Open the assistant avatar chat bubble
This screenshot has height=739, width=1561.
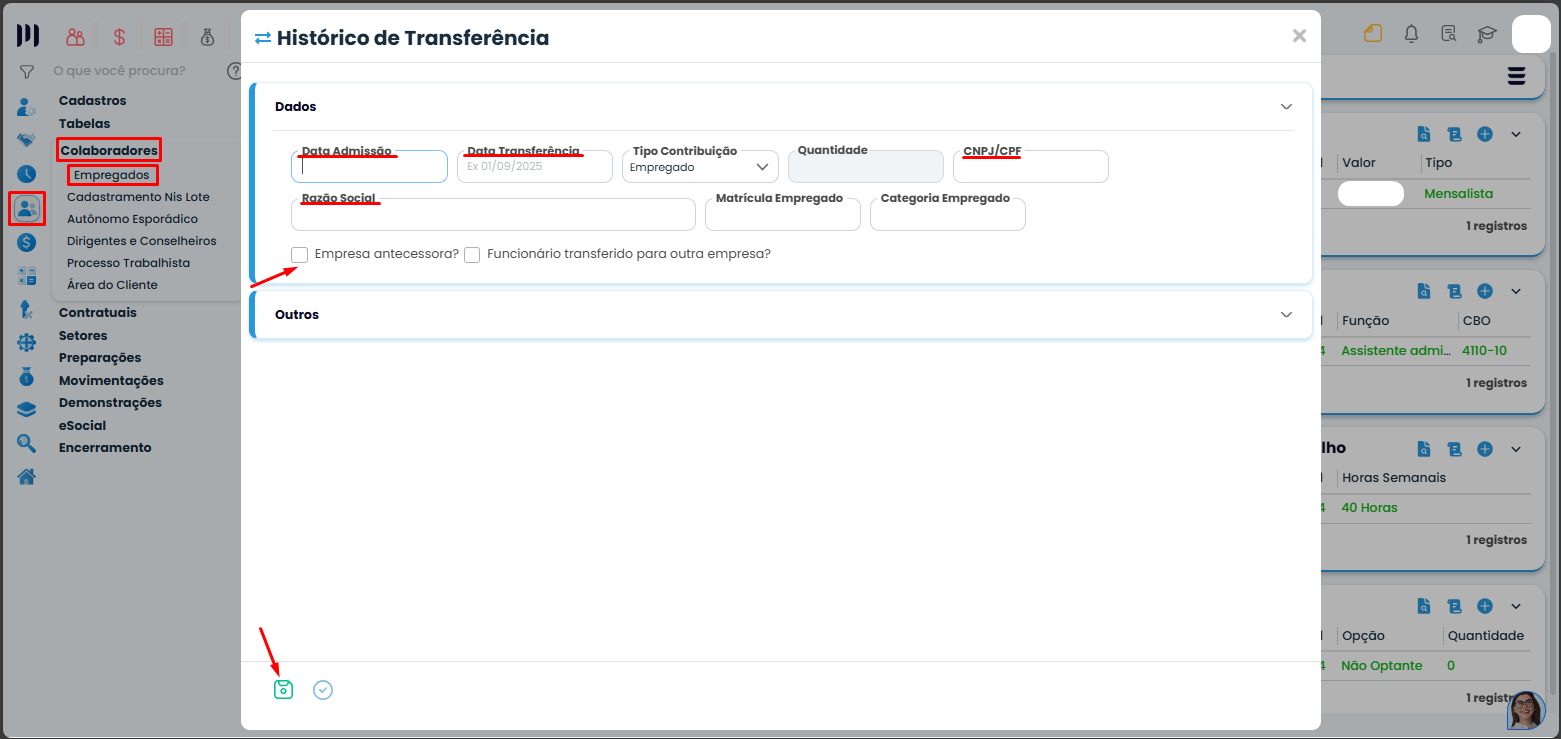coord(1526,709)
